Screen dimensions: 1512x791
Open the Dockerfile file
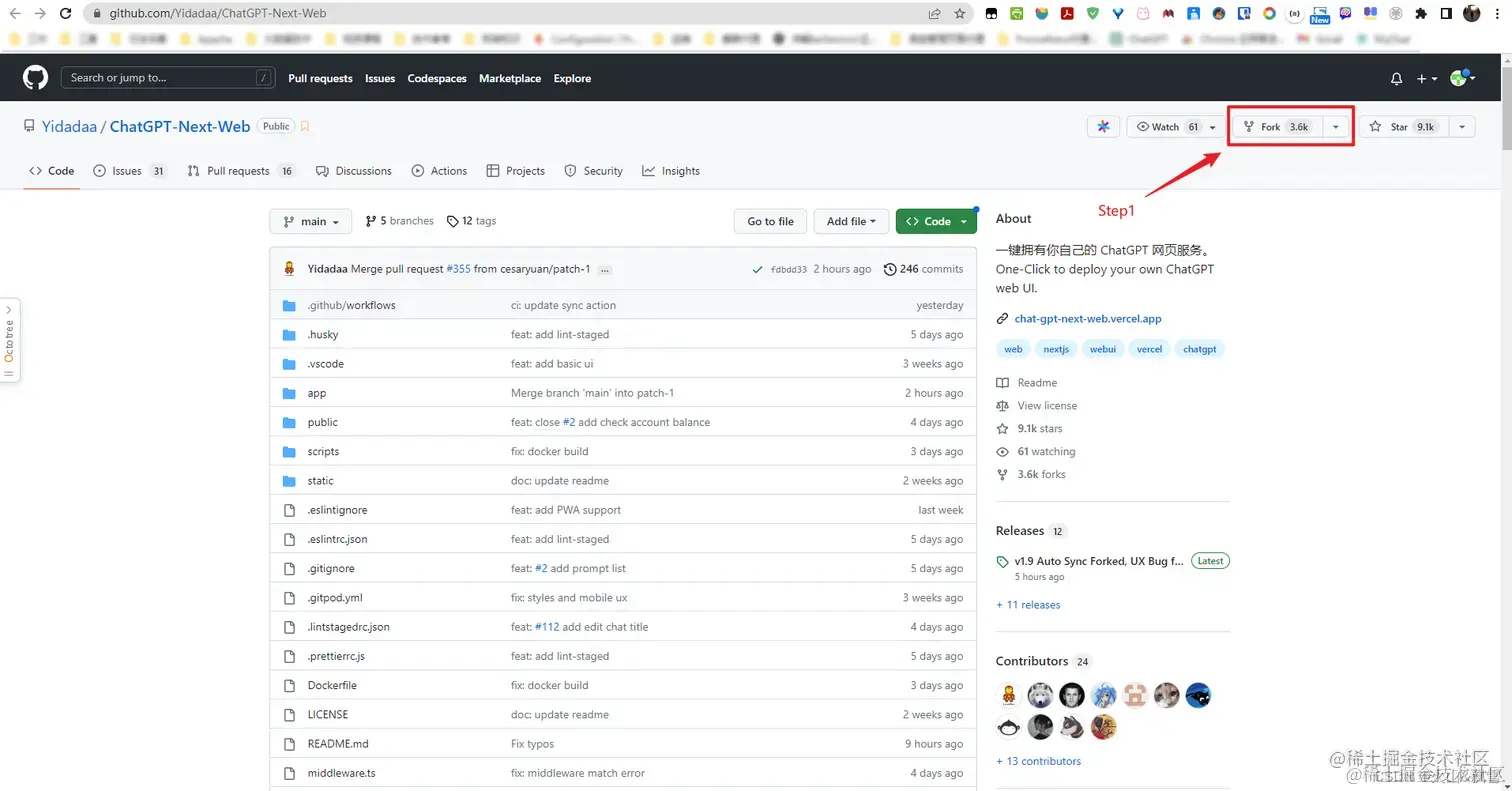click(332, 685)
